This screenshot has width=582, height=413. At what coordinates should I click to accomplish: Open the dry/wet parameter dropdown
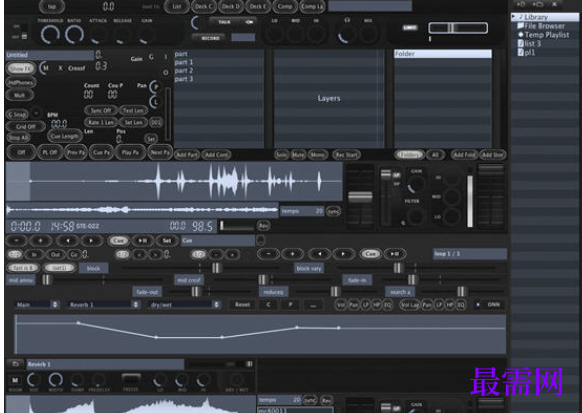184,305
